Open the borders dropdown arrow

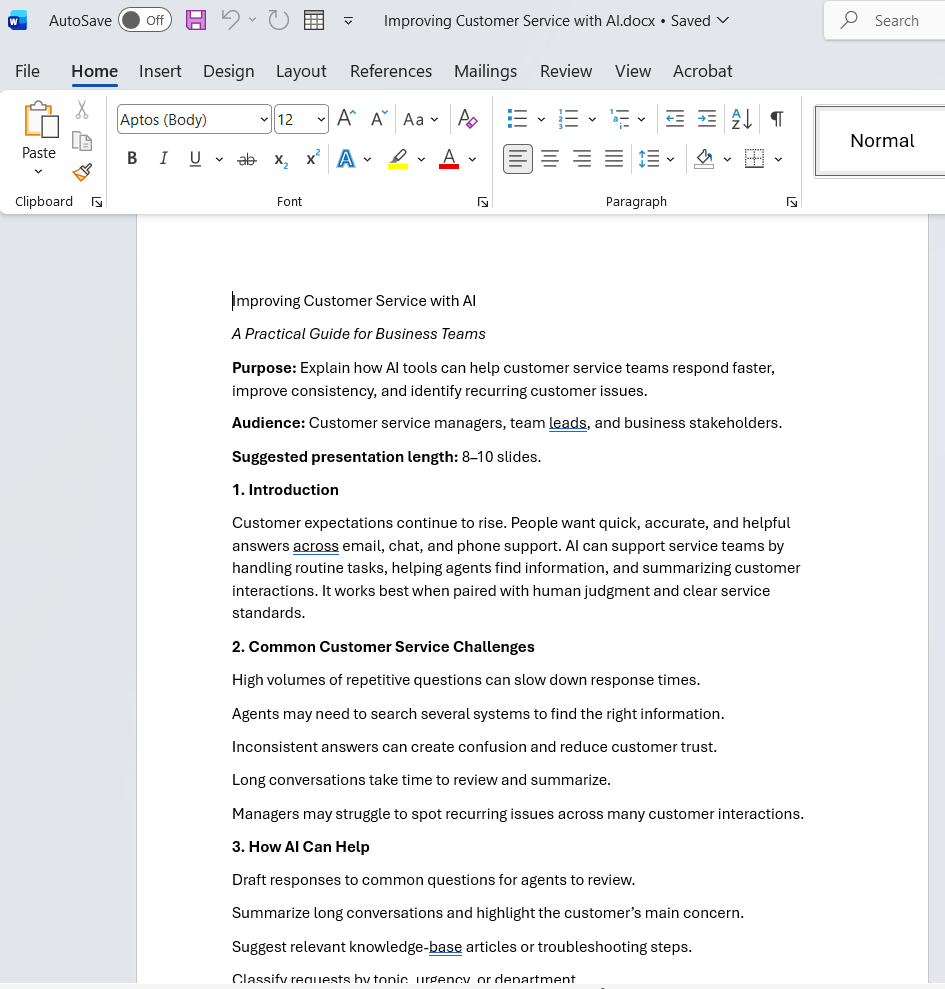tap(778, 160)
